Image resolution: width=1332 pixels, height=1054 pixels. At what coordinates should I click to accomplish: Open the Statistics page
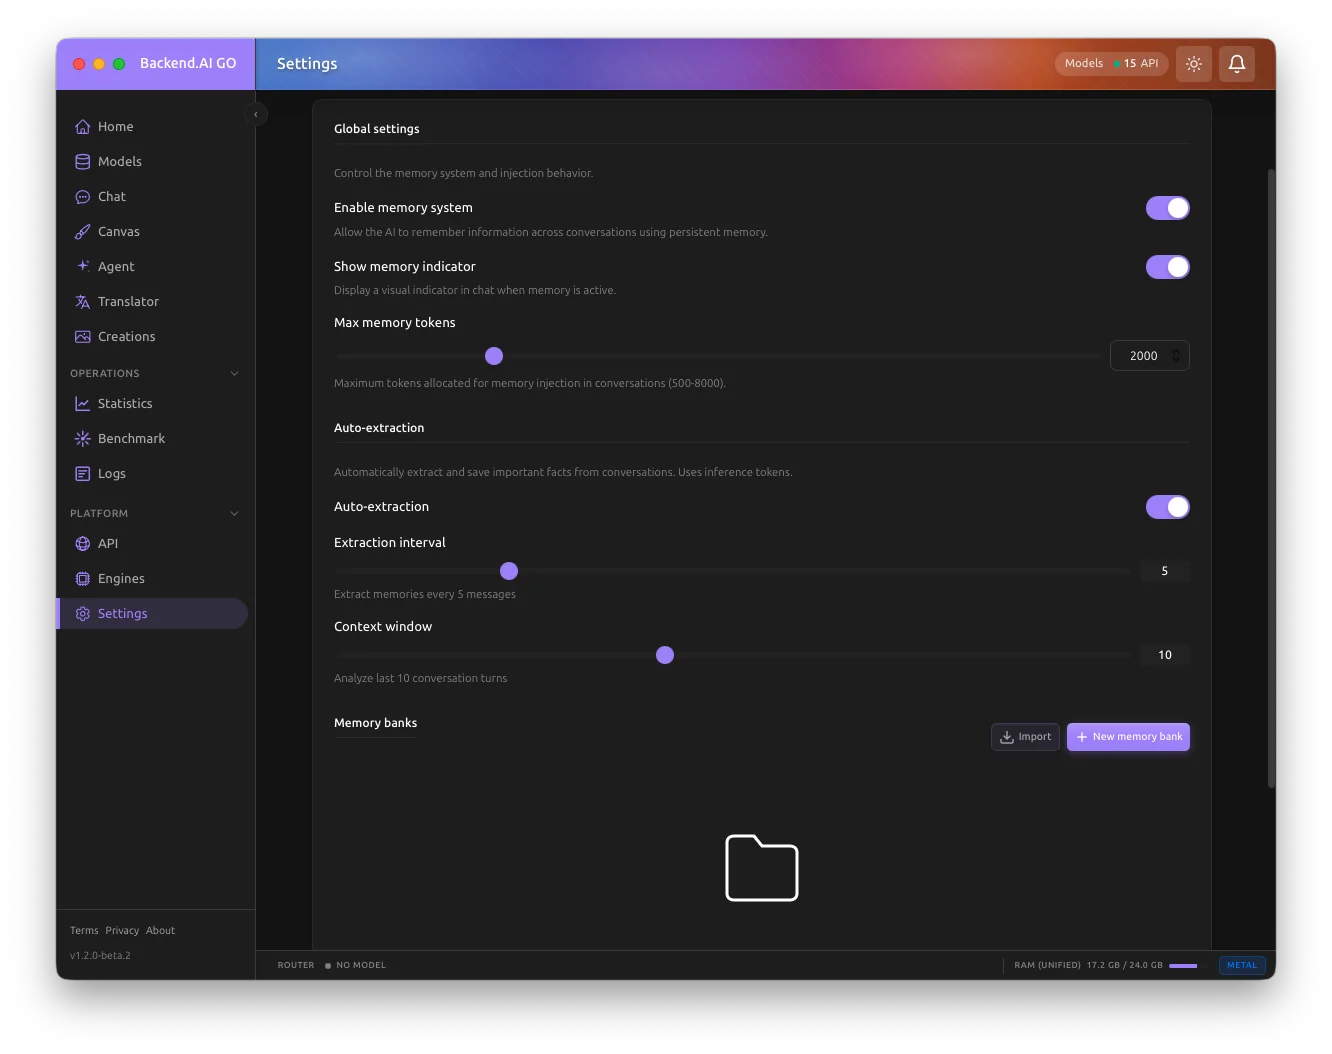125,403
